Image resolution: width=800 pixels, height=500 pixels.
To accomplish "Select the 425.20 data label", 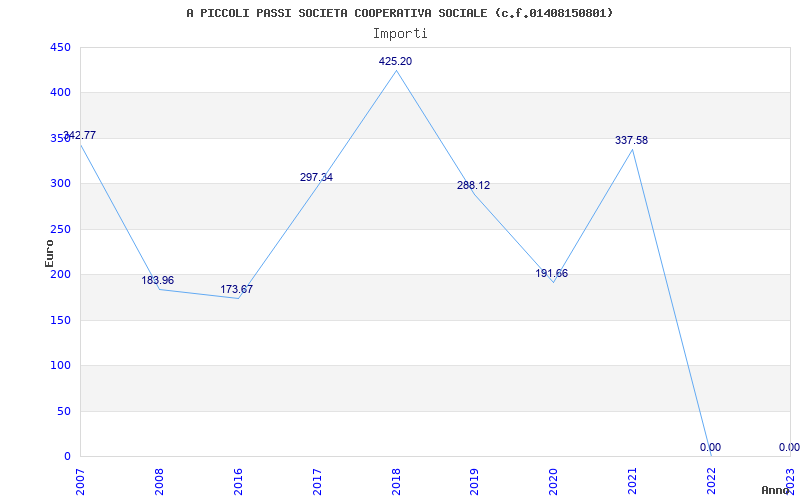I will [x=395, y=61].
